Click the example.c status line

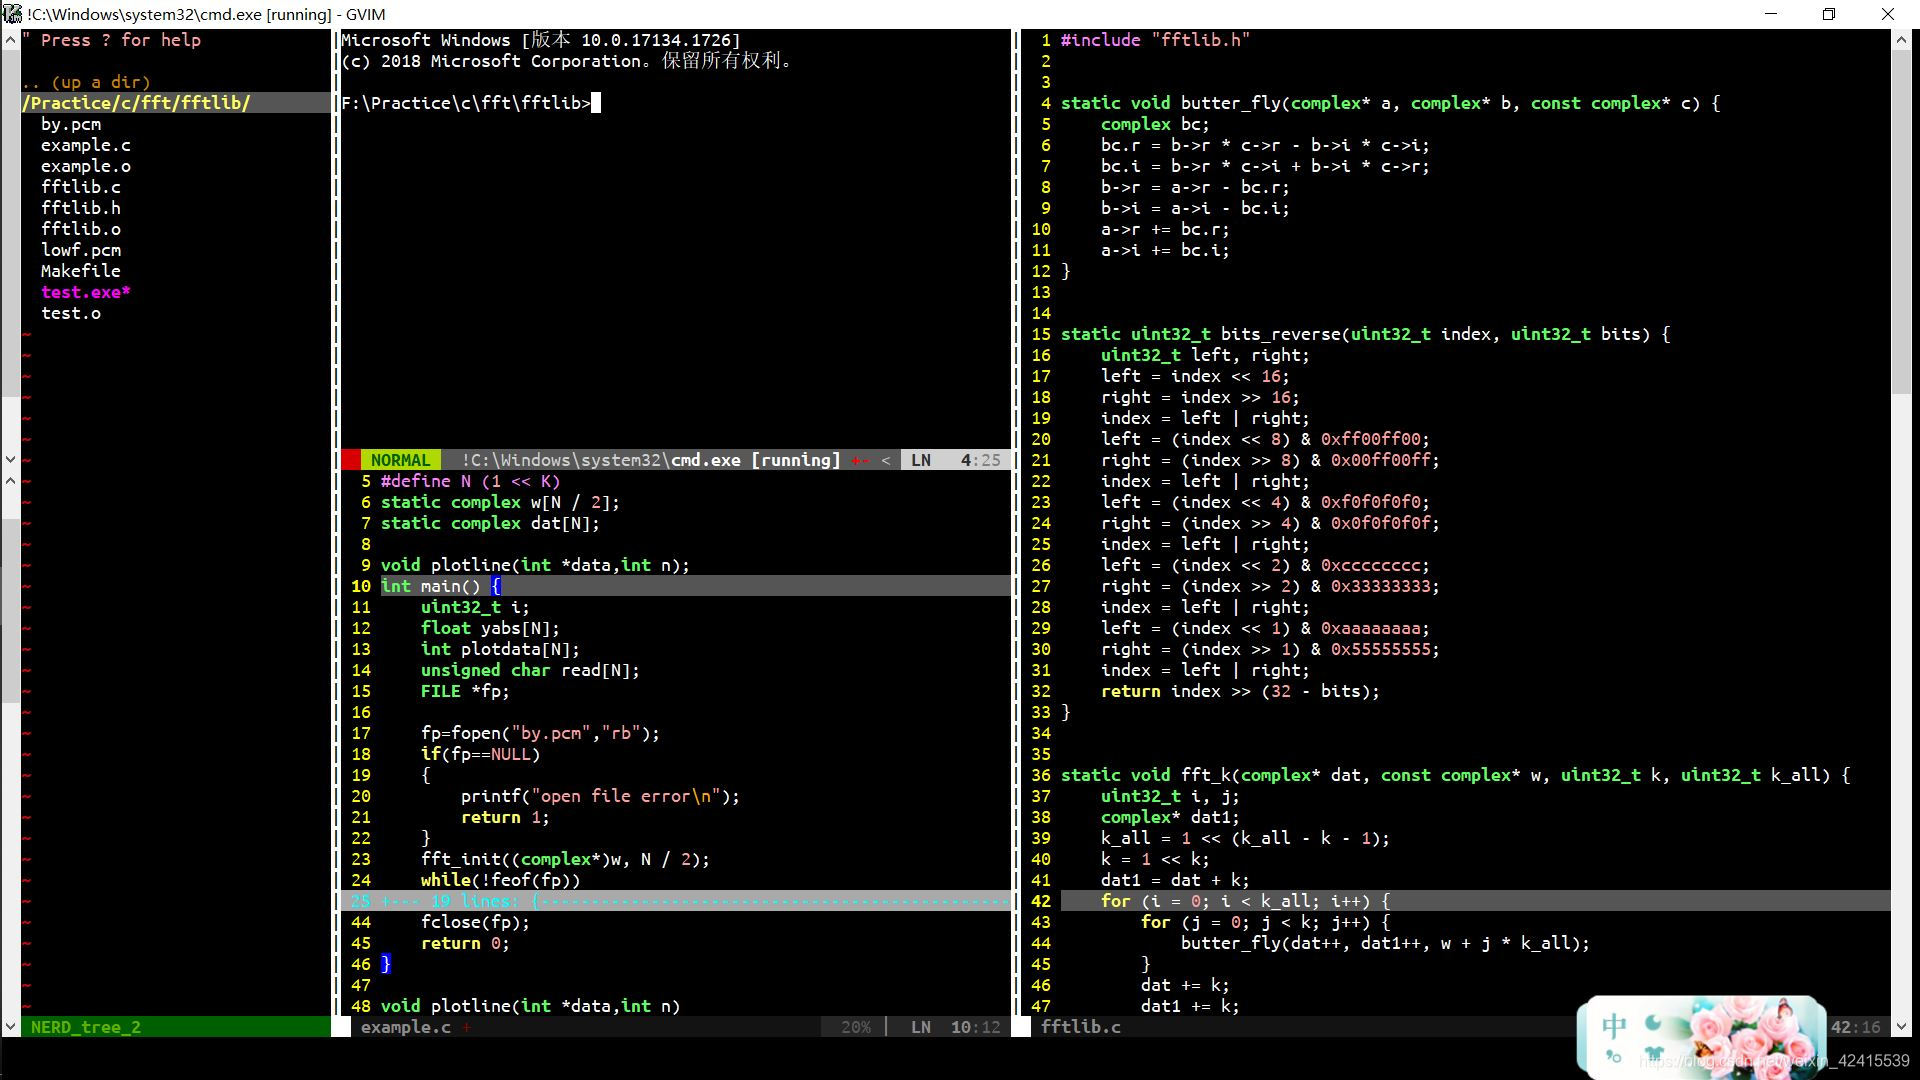coord(405,1027)
